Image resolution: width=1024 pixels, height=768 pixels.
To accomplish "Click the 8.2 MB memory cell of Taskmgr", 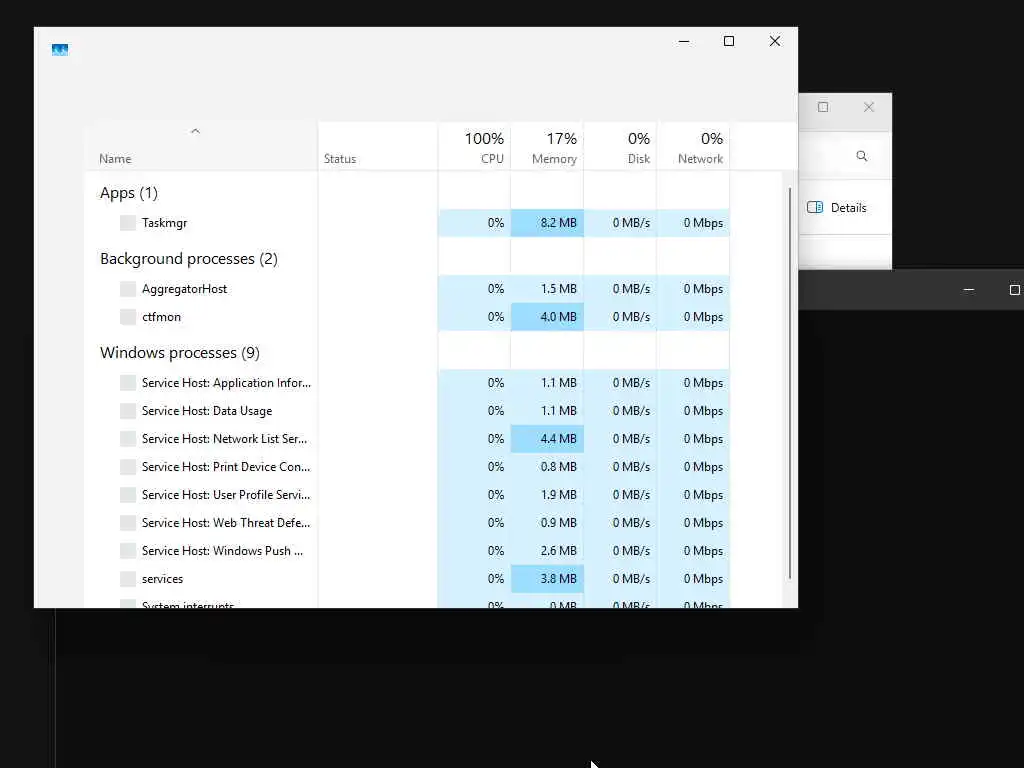I will tap(547, 223).
